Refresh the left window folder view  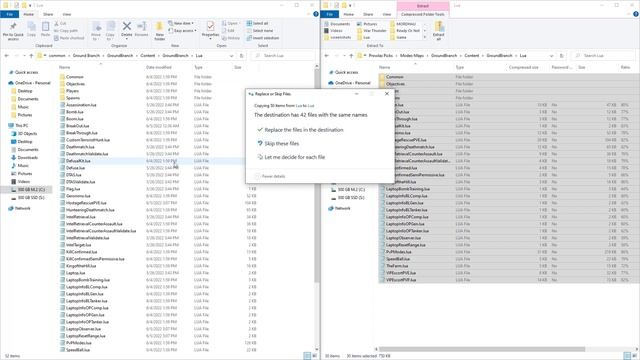pos(242,56)
